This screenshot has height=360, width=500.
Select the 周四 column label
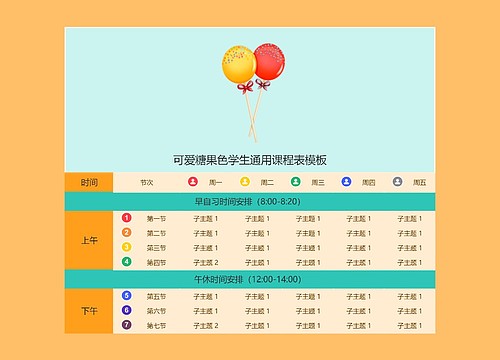click(369, 182)
